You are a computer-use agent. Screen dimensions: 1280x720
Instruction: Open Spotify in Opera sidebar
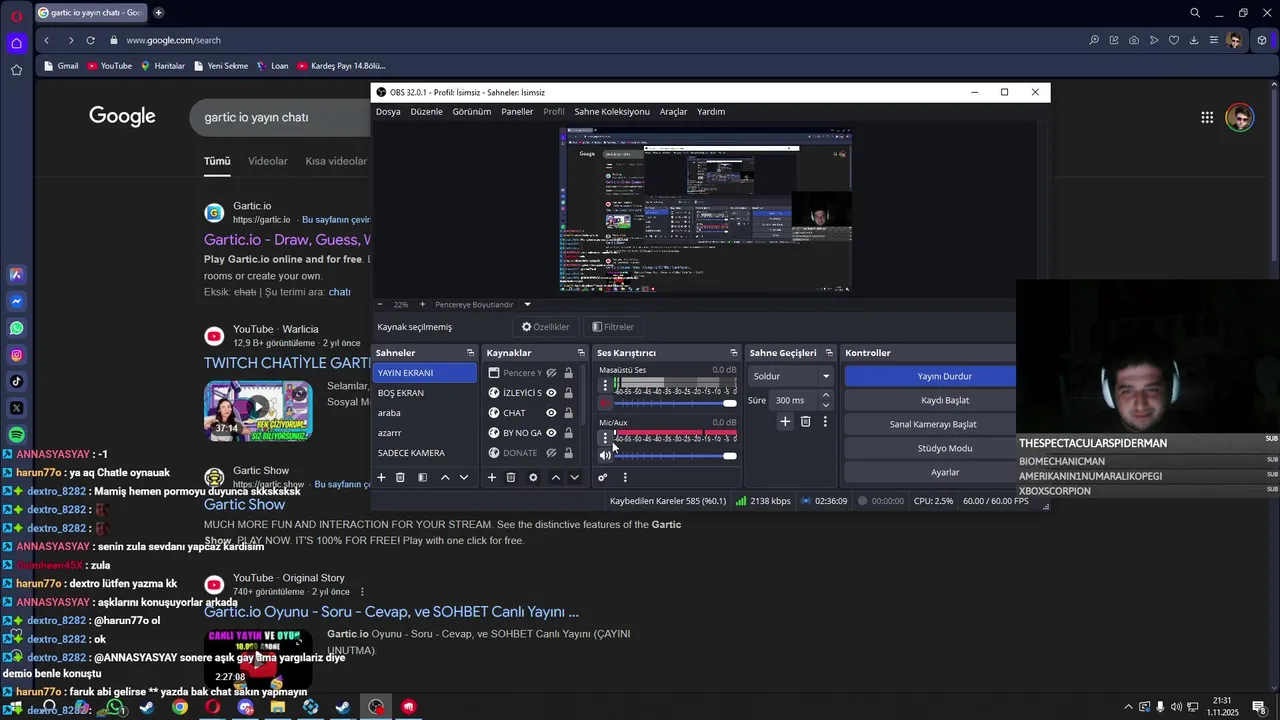pos(16,435)
